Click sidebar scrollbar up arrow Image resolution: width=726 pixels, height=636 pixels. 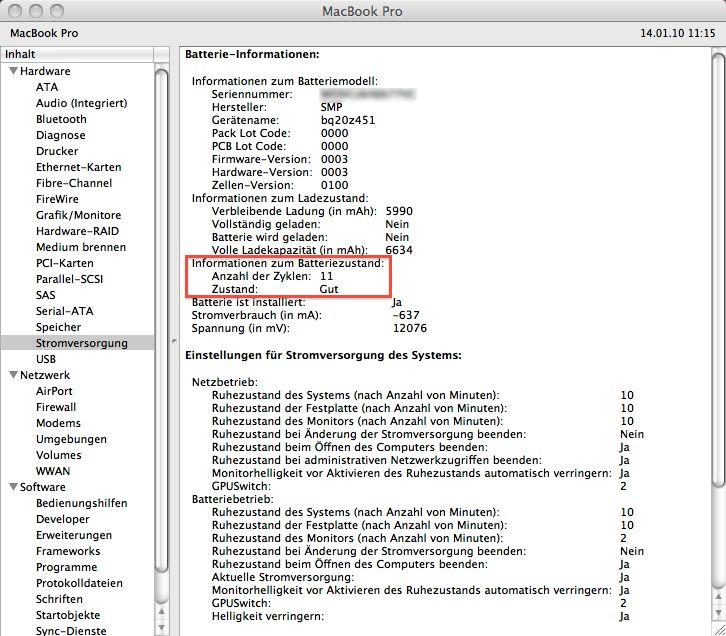pos(161,612)
